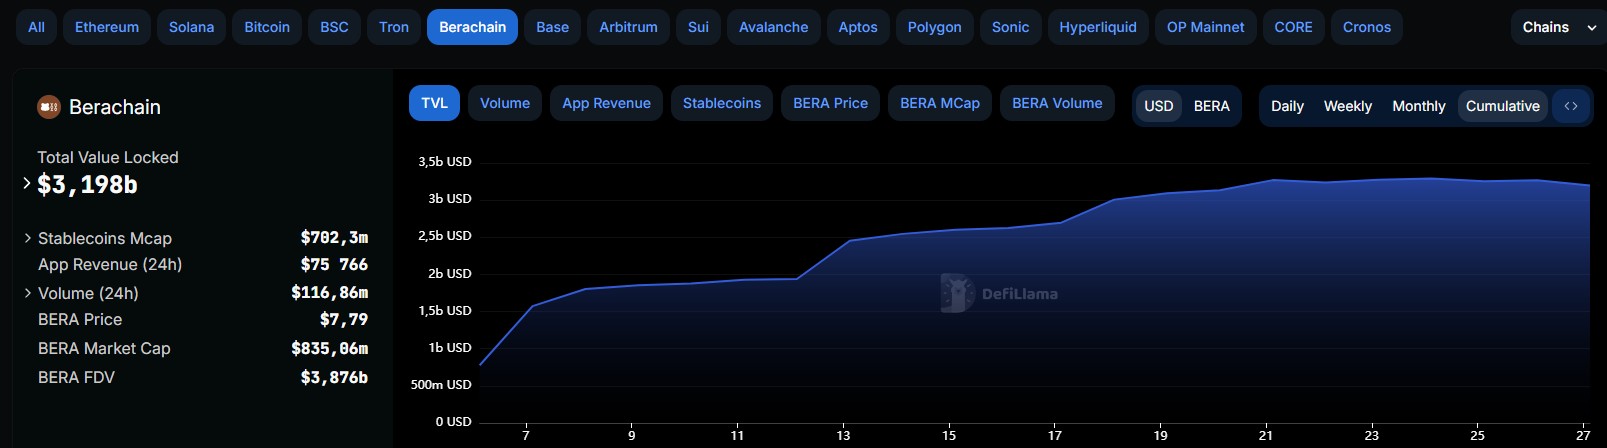Click the chart point at day 13
1607x448 pixels.
[x=849, y=240]
